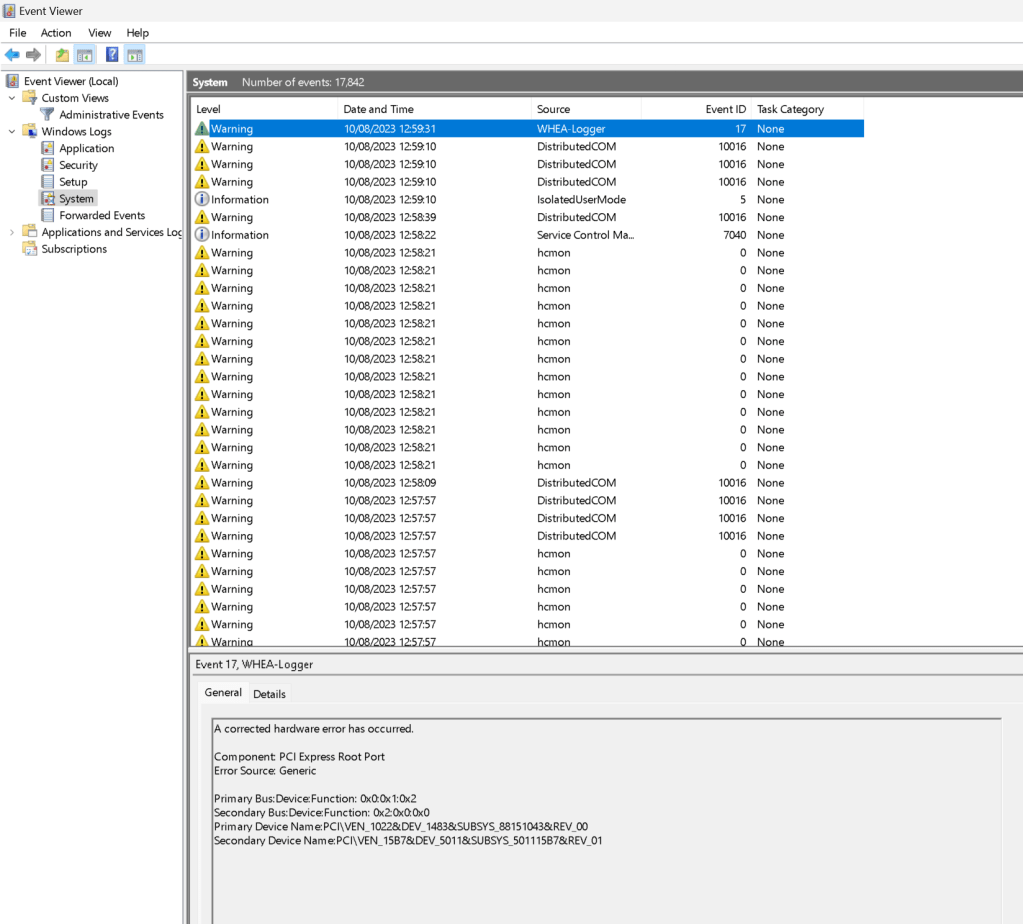This screenshot has width=1023, height=924.
Task: Click warning icon of WHEA-Logger event row
Action: point(202,129)
